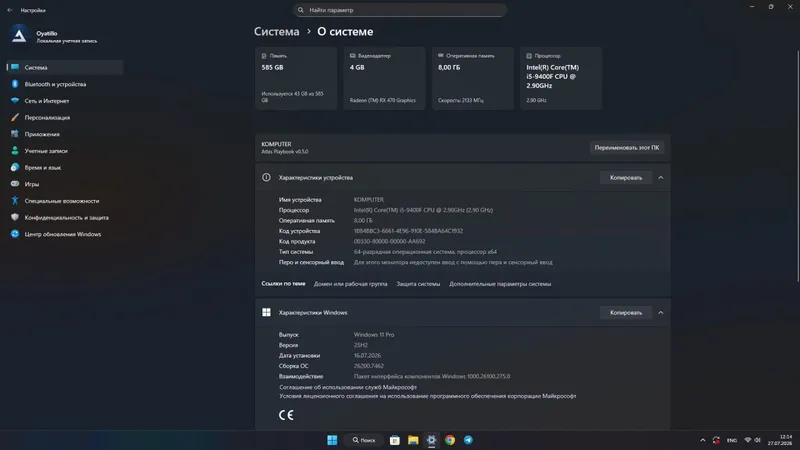This screenshot has width=800, height=450.
Task: Collapse Характеристики устройства section chevron
Action: tap(661, 178)
